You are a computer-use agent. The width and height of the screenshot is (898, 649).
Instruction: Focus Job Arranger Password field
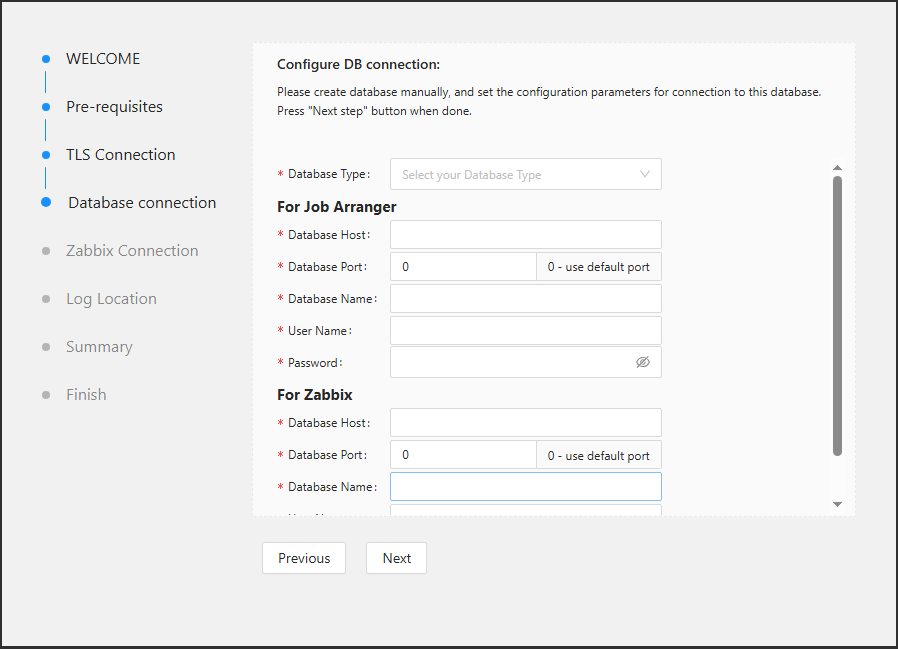526,362
